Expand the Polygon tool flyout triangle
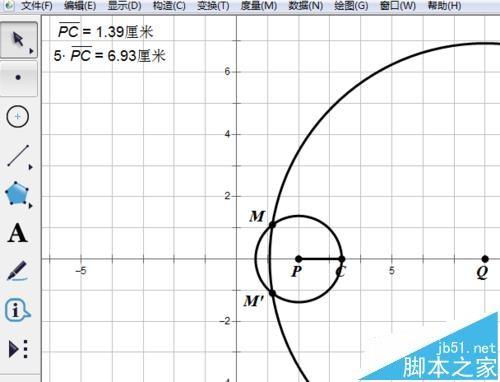 [31, 206]
